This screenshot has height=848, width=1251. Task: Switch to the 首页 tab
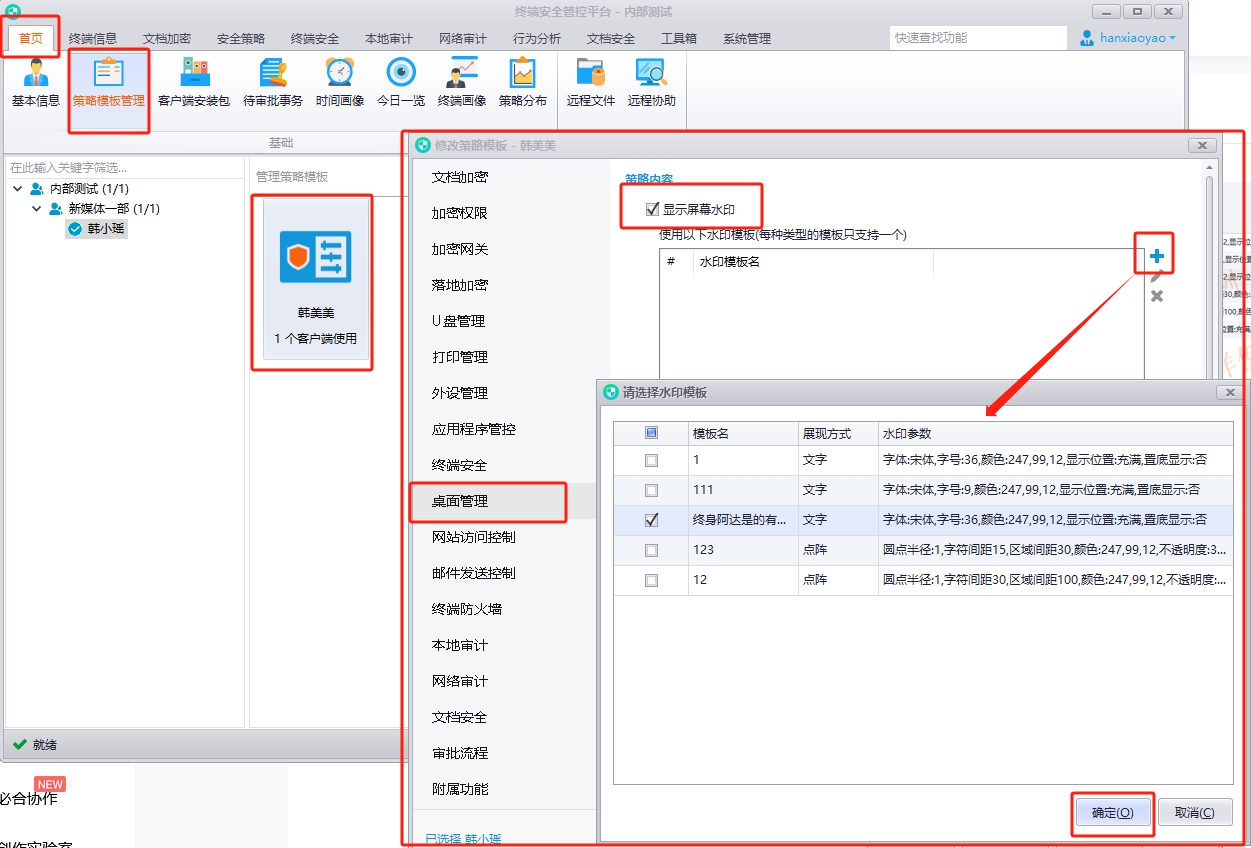tap(31, 39)
